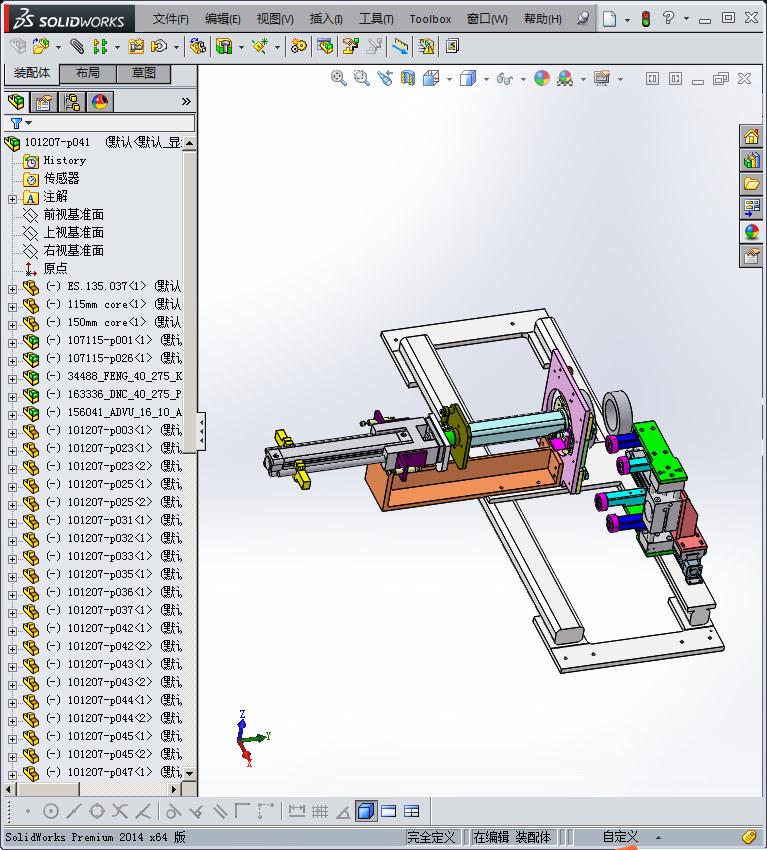Click the Edit Appearance color ball icon

click(542, 79)
